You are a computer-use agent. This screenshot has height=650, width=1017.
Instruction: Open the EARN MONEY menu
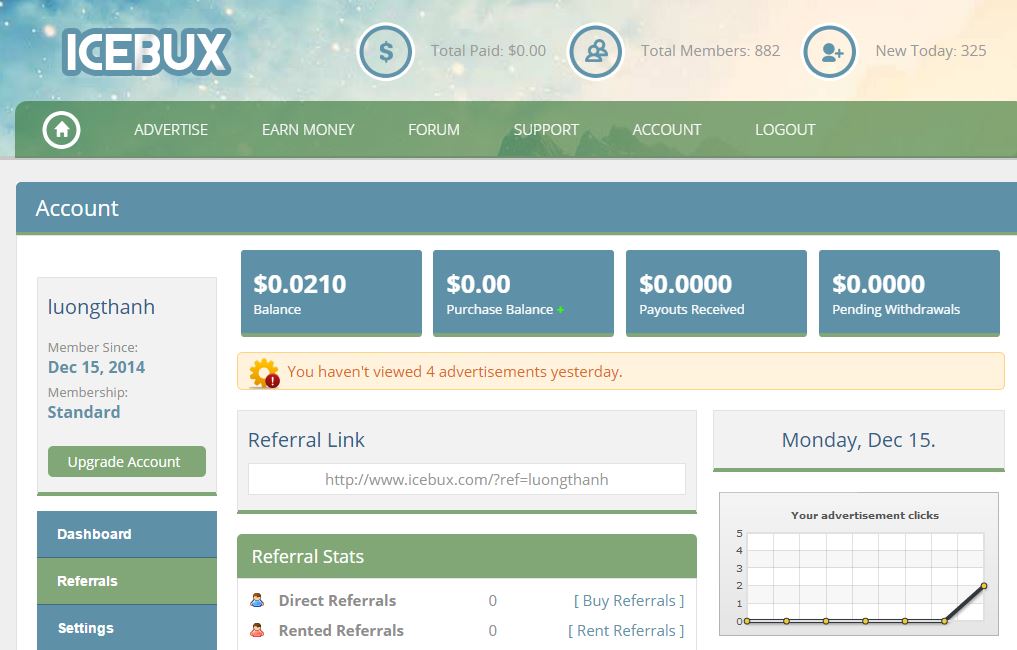[x=308, y=130]
